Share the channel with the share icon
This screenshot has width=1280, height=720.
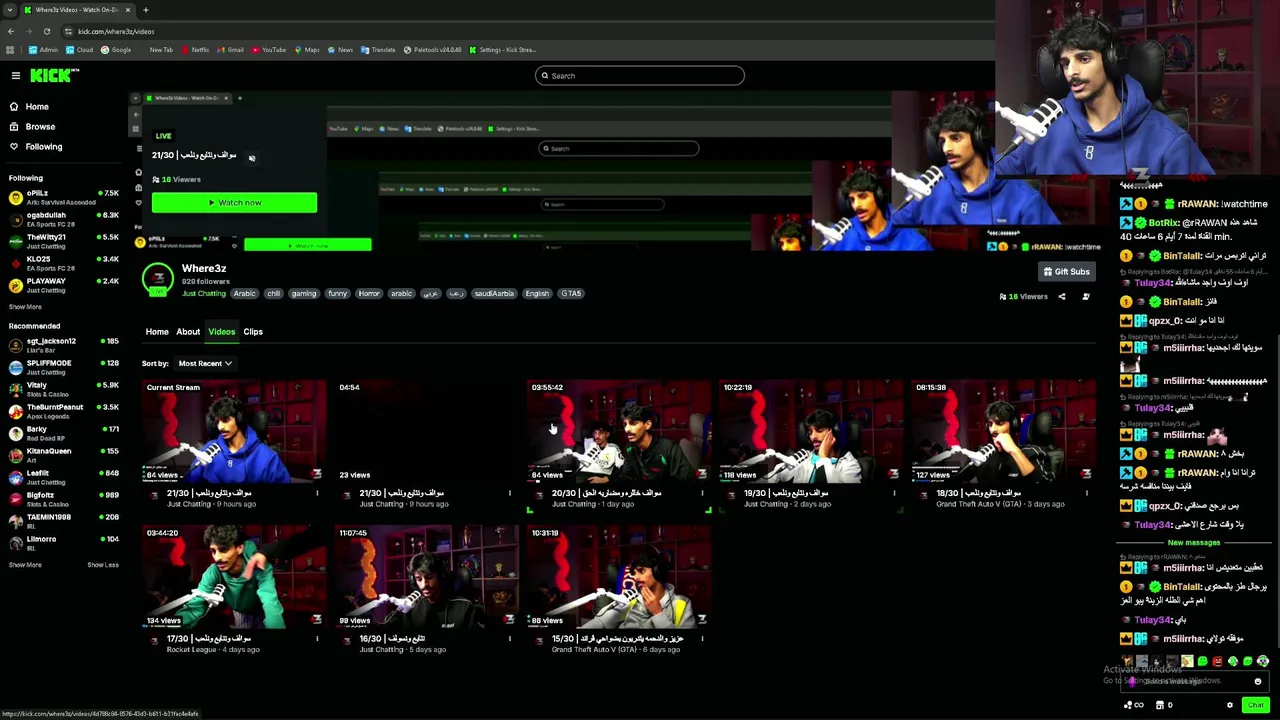click(x=1062, y=297)
